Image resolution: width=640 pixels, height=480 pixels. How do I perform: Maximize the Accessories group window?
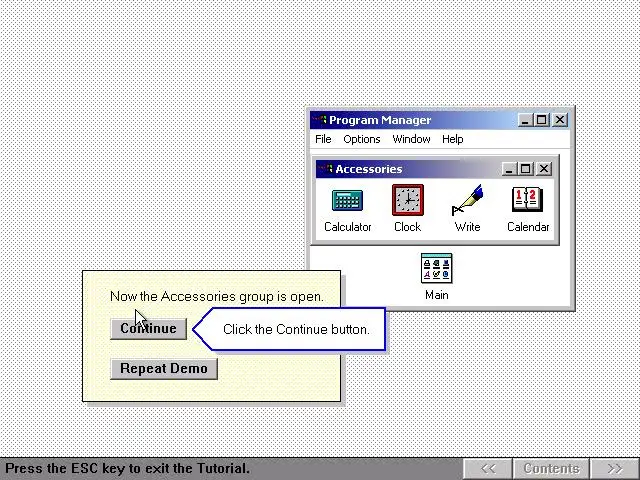525,169
